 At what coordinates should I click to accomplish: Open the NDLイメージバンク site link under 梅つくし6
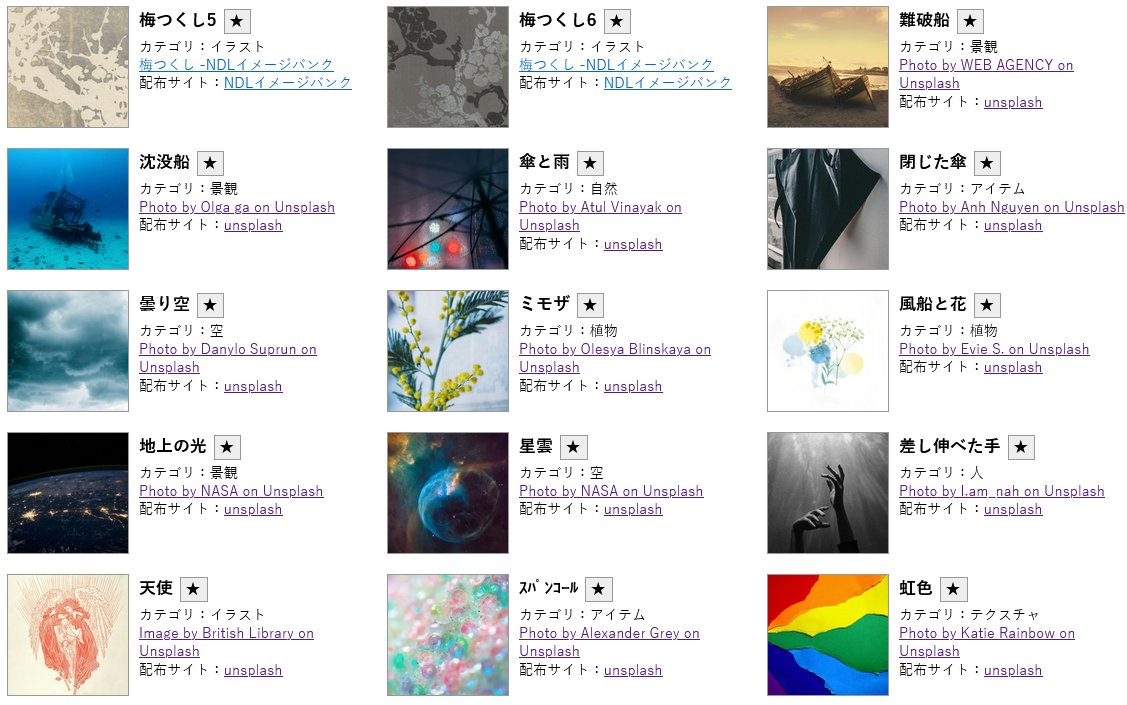pyautogui.click(x=668, y=83)
